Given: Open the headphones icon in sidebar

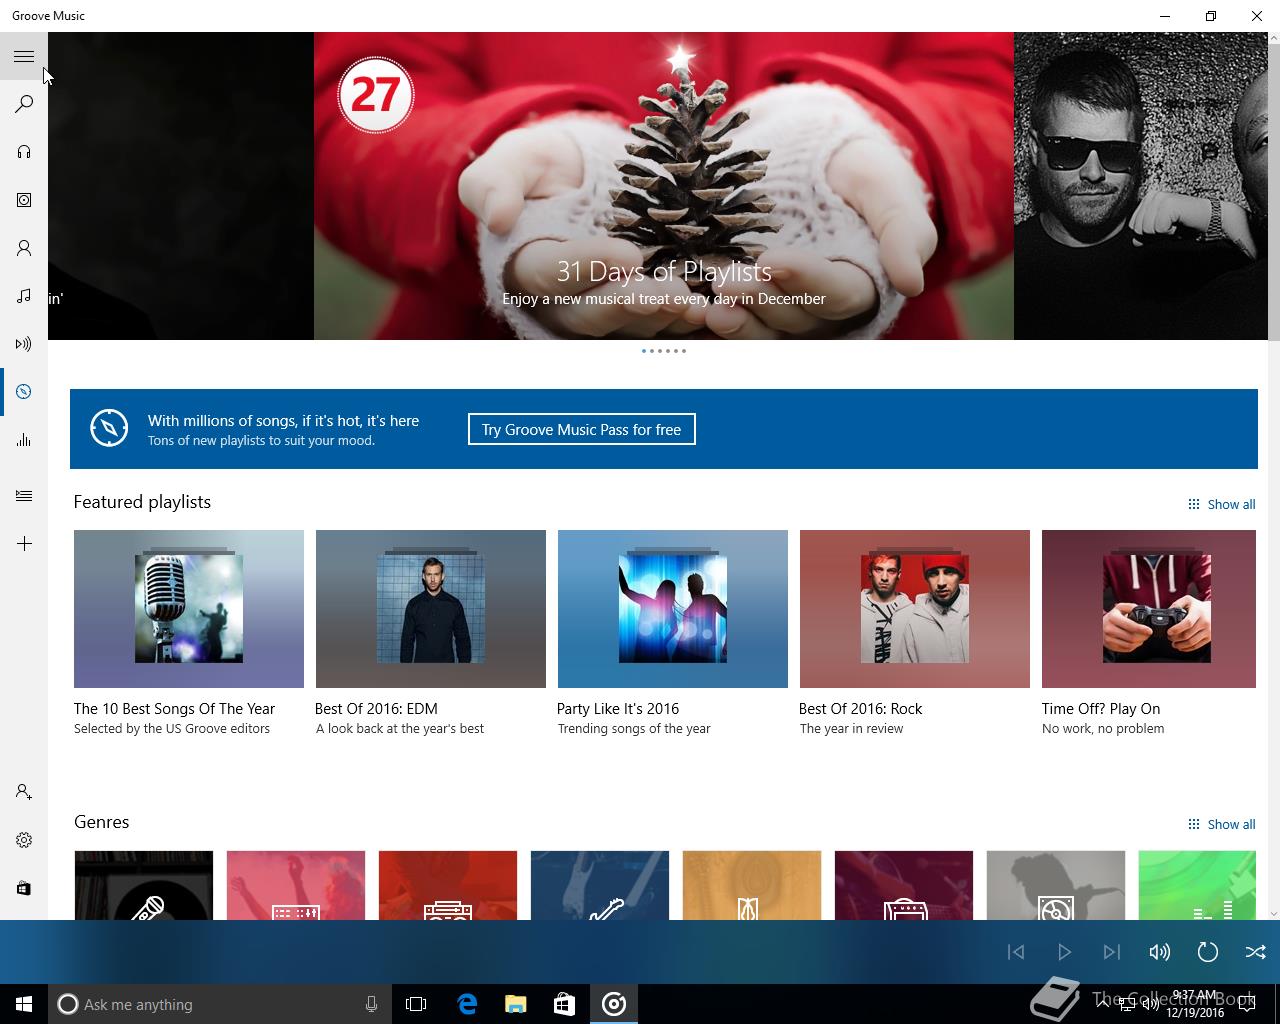Looking at the screenshot, I should pos(24,152).
